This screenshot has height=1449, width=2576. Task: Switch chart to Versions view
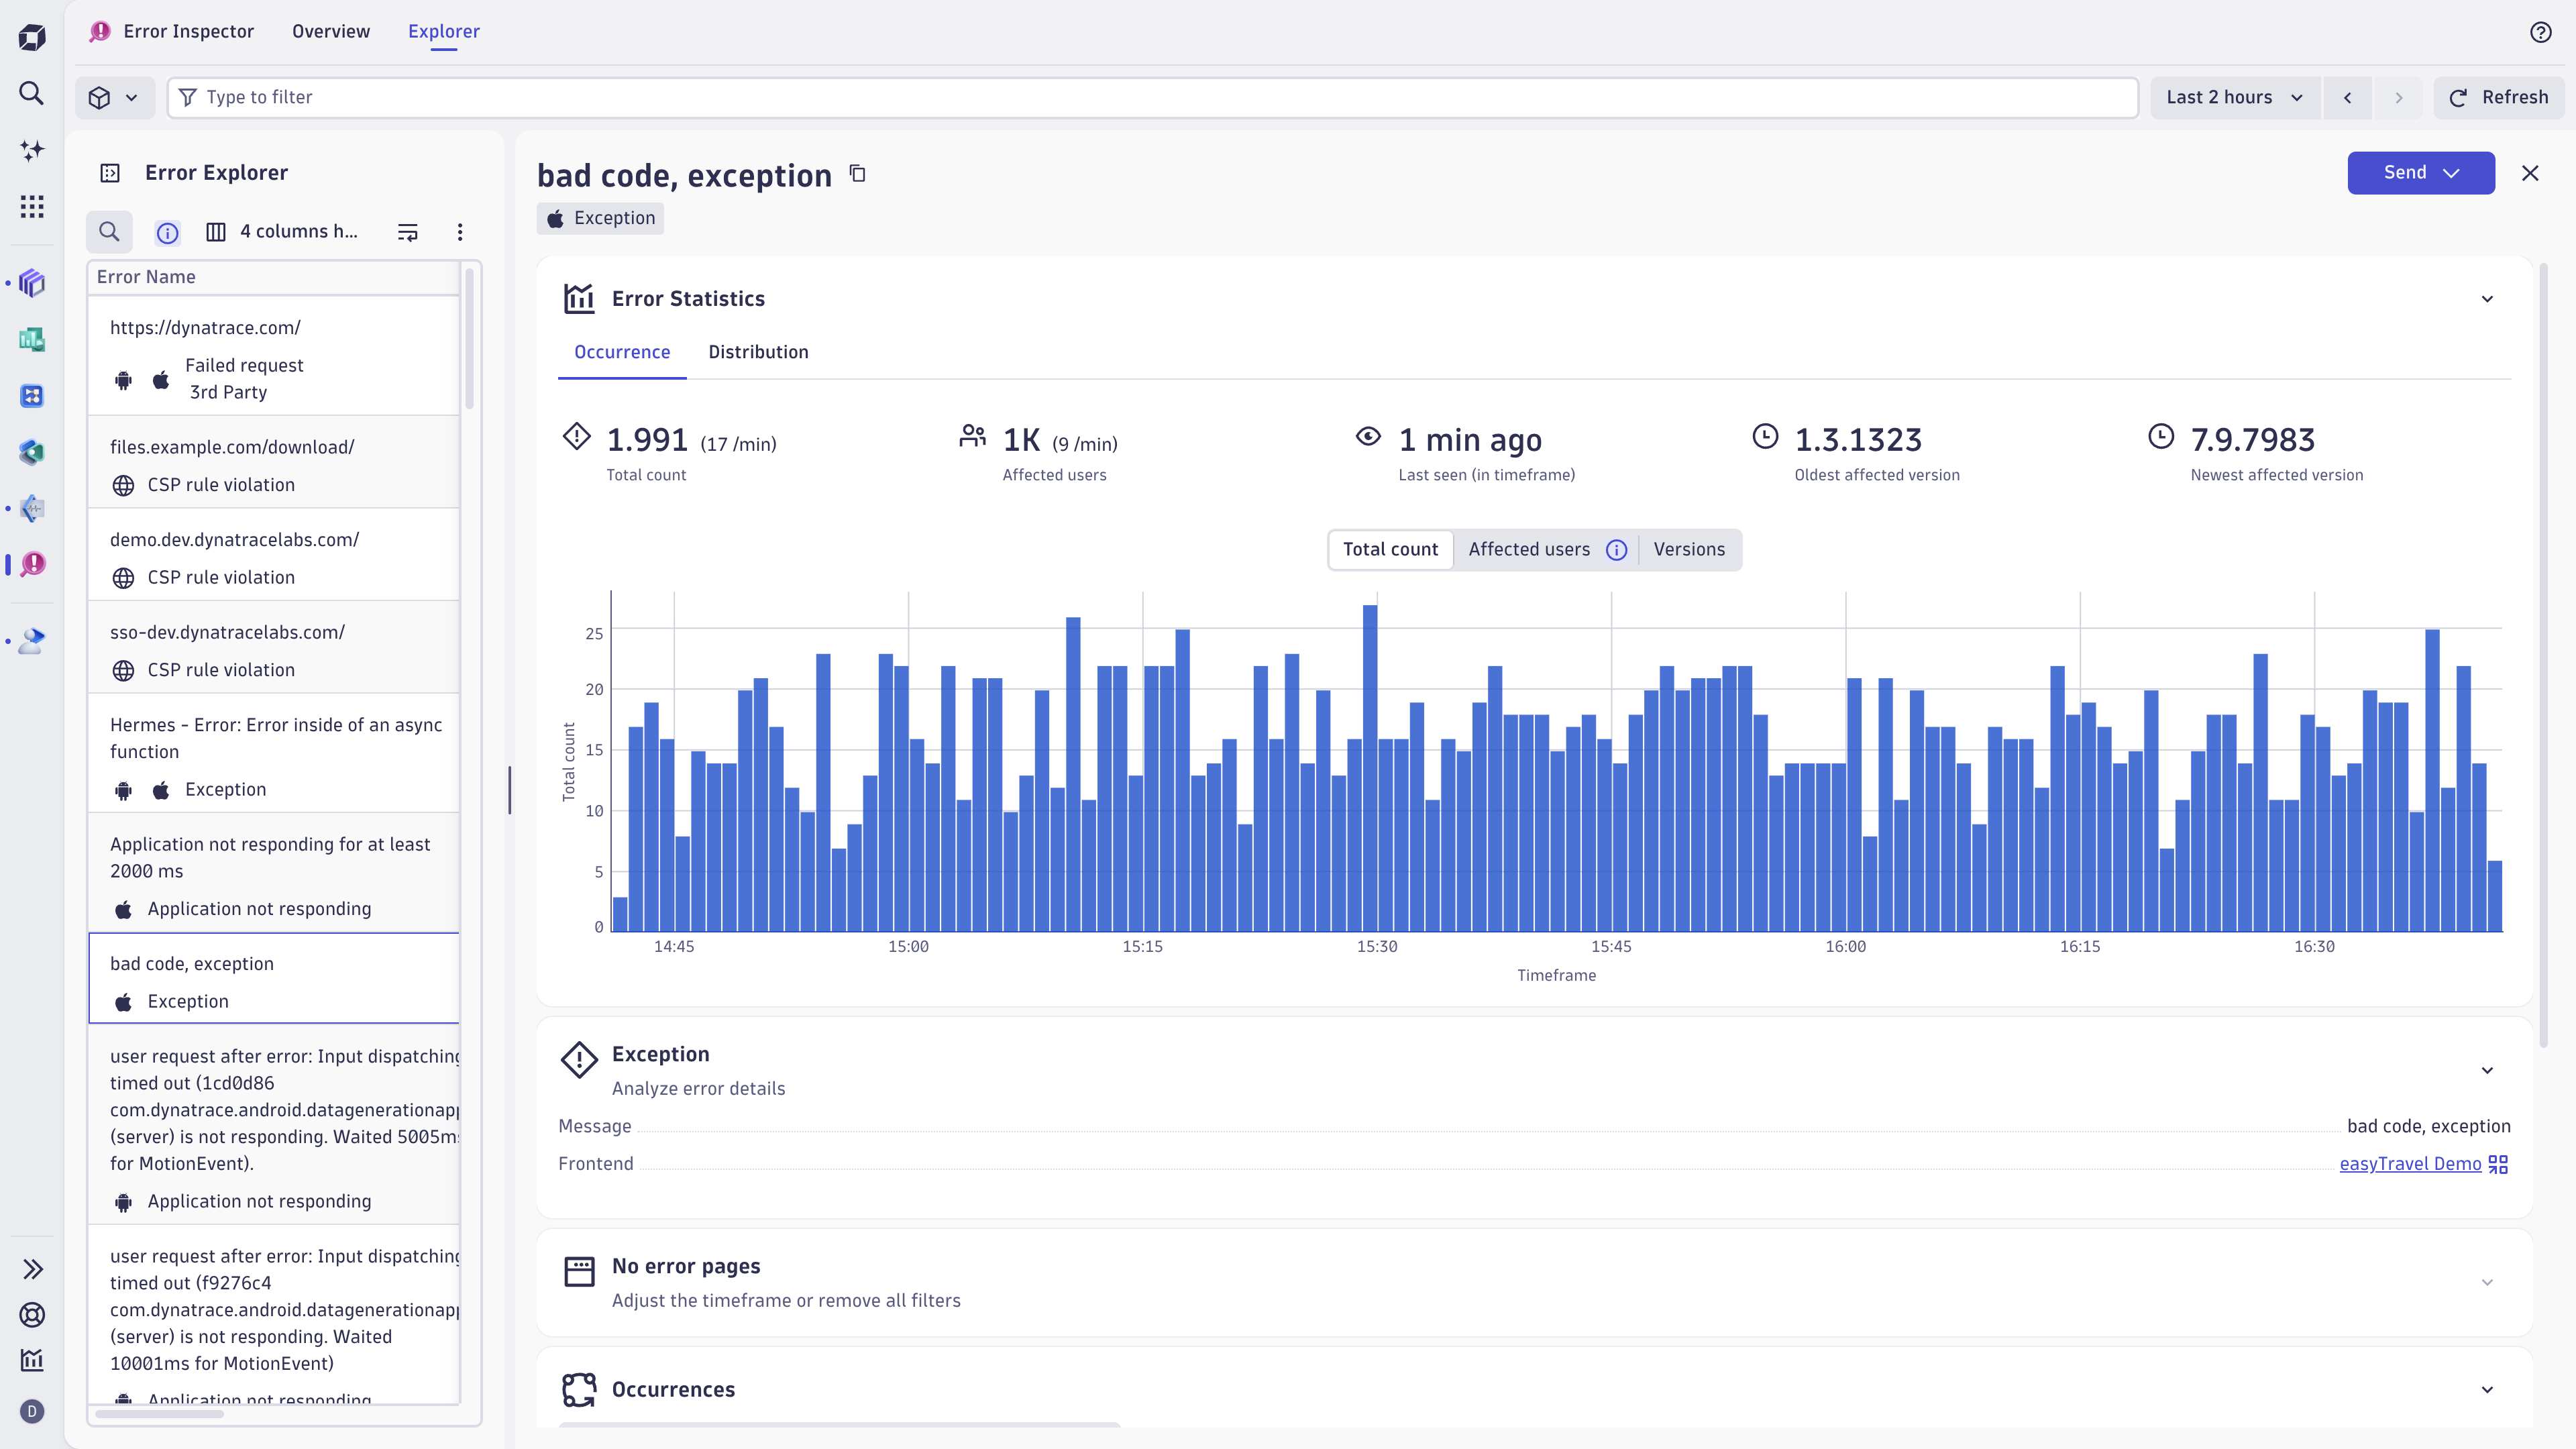(1688, 549)
